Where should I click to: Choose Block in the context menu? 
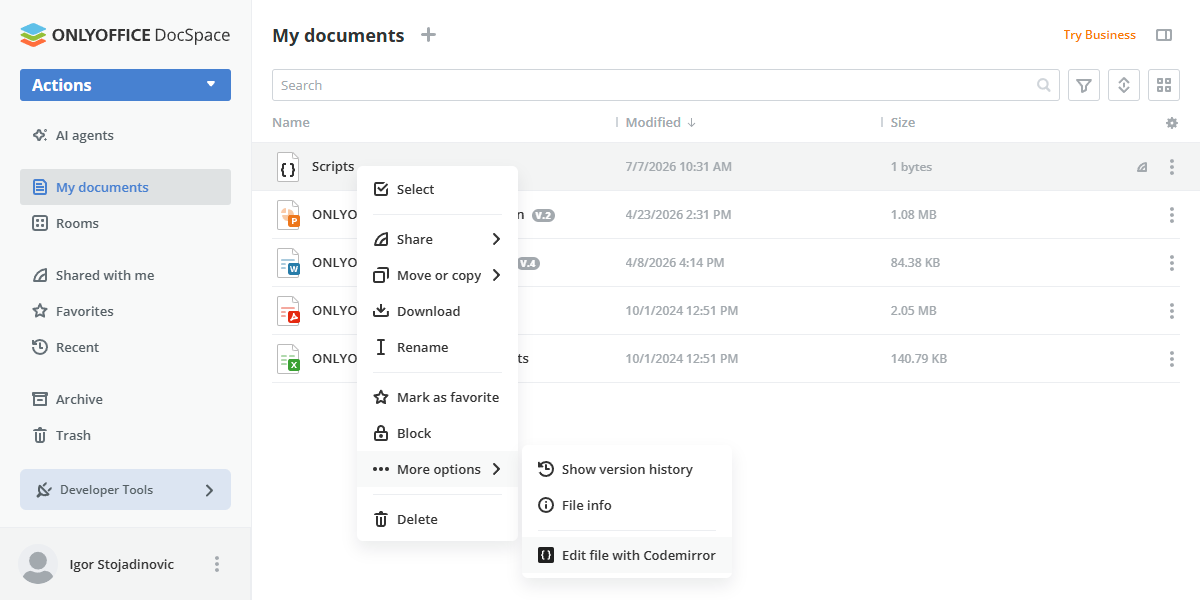point(437,433)
